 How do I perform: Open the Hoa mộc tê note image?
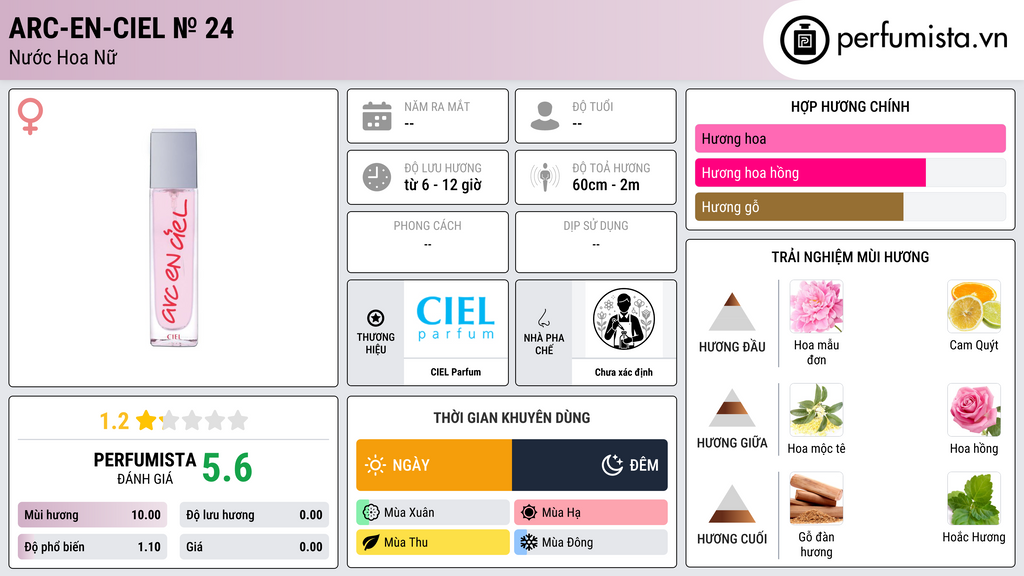(x=816, y=410)
